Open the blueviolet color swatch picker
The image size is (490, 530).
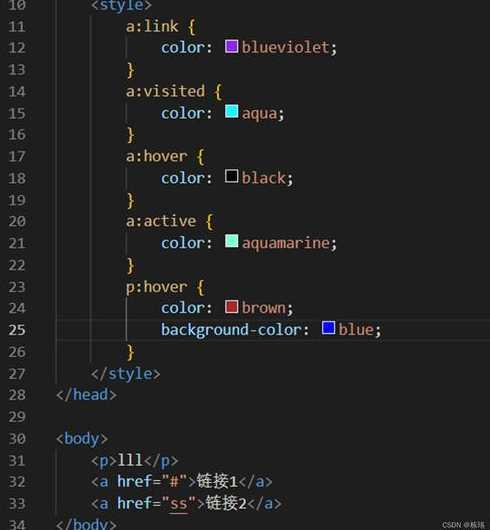pyautogui.click(x=231, y=46)
